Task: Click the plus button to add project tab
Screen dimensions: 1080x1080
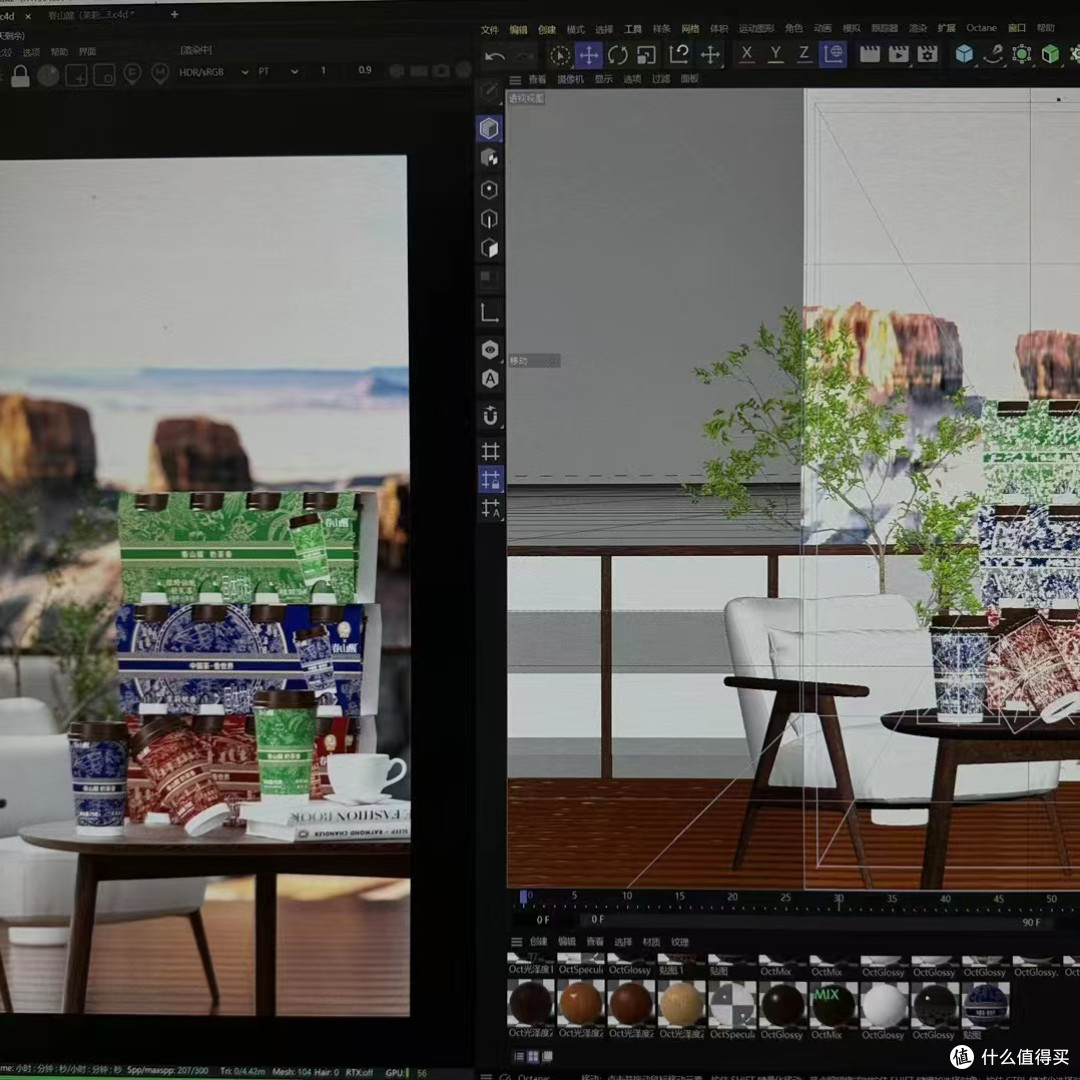Action: point(174,14)
